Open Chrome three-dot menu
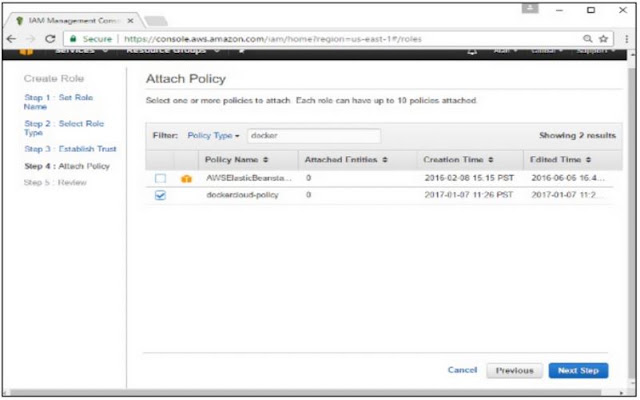The image size is (640, 400). [627, 39]
